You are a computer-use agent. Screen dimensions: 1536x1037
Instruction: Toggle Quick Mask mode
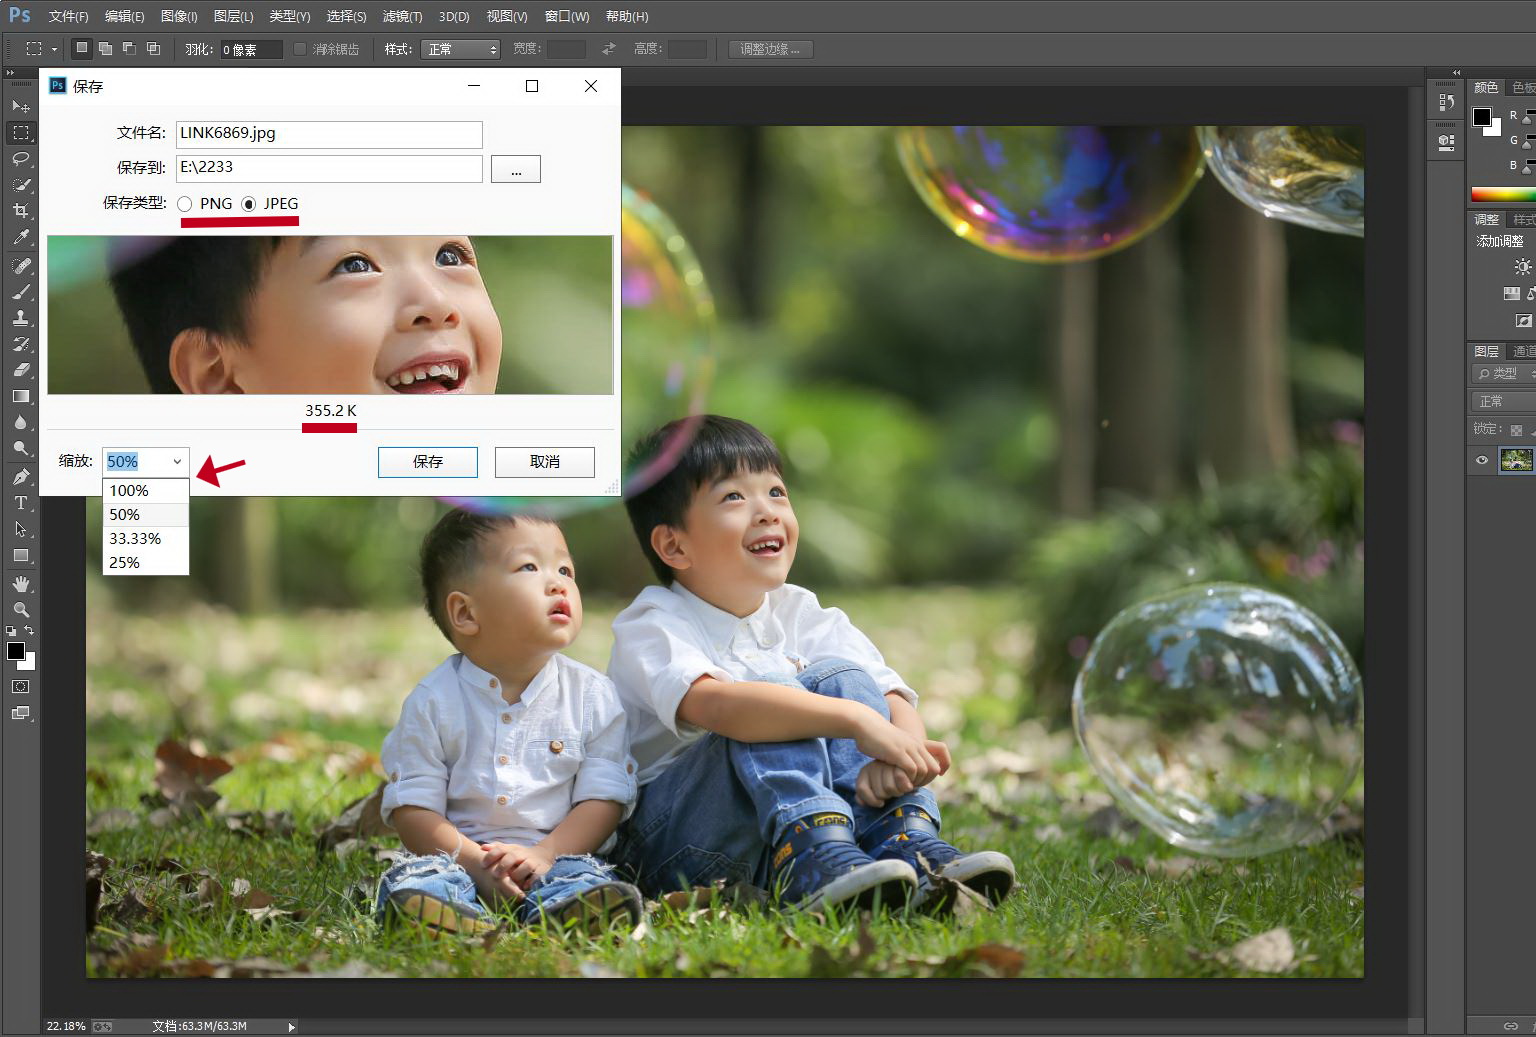coord(21,687)
